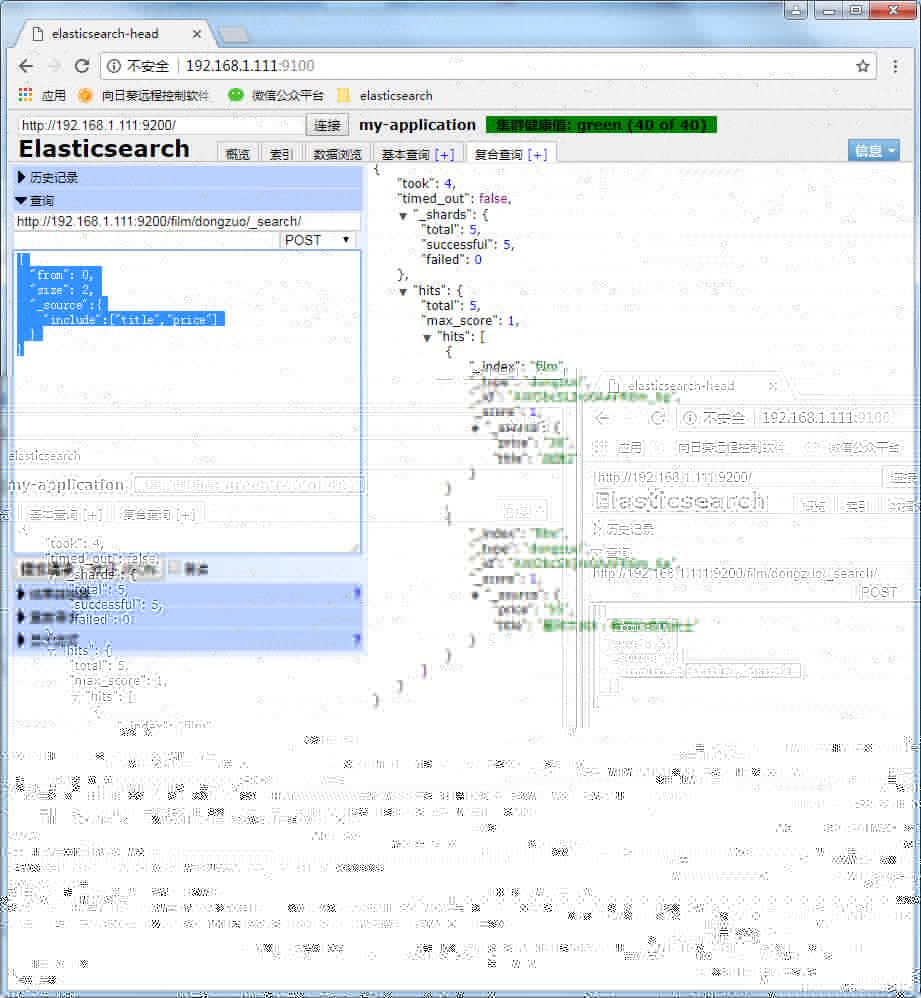Click the browser forward arrow icon
This screenshot has height=998, width=921.
pyautogui.click(x=54, y=65)
